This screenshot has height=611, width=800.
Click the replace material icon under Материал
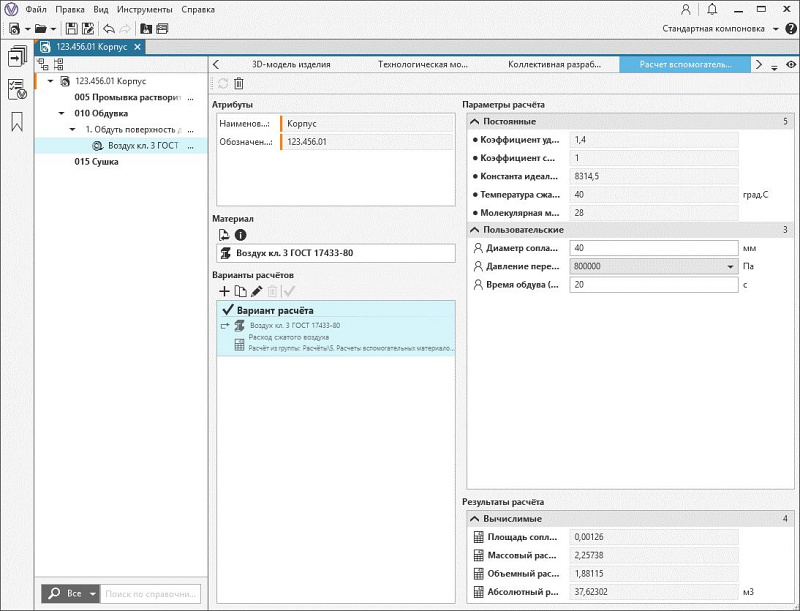224,235
